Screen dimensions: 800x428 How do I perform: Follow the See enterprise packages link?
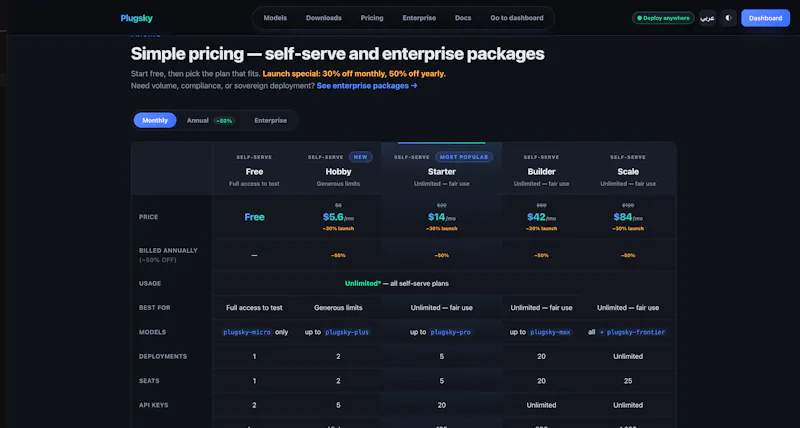point(367,86)
